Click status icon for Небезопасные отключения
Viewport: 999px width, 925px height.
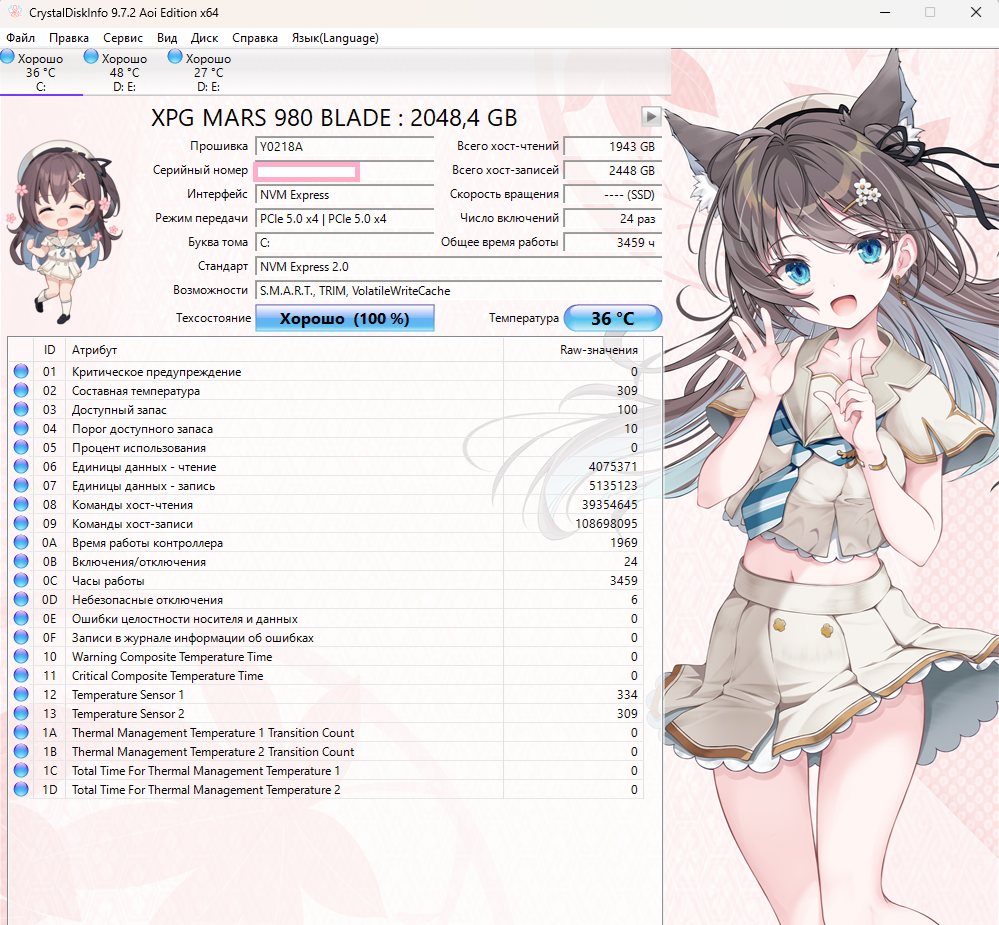pos(21,599)
